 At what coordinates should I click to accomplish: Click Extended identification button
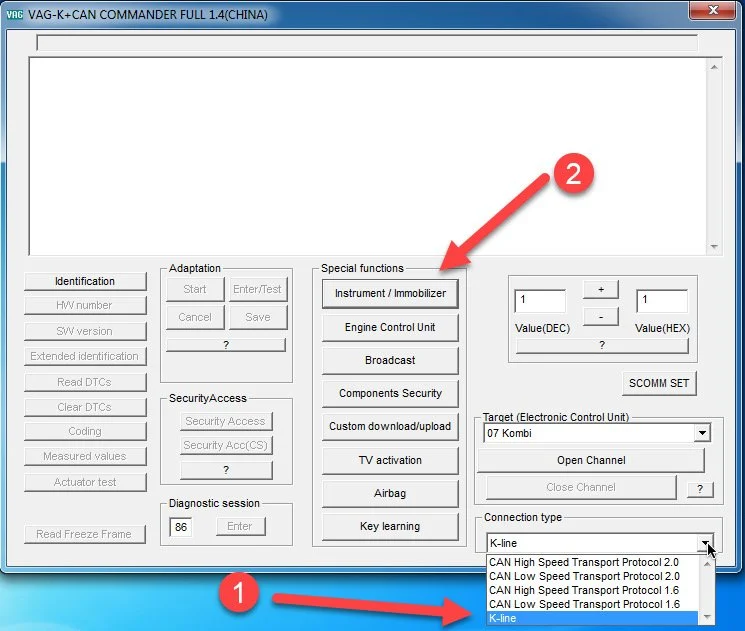[x=85, y=356]
